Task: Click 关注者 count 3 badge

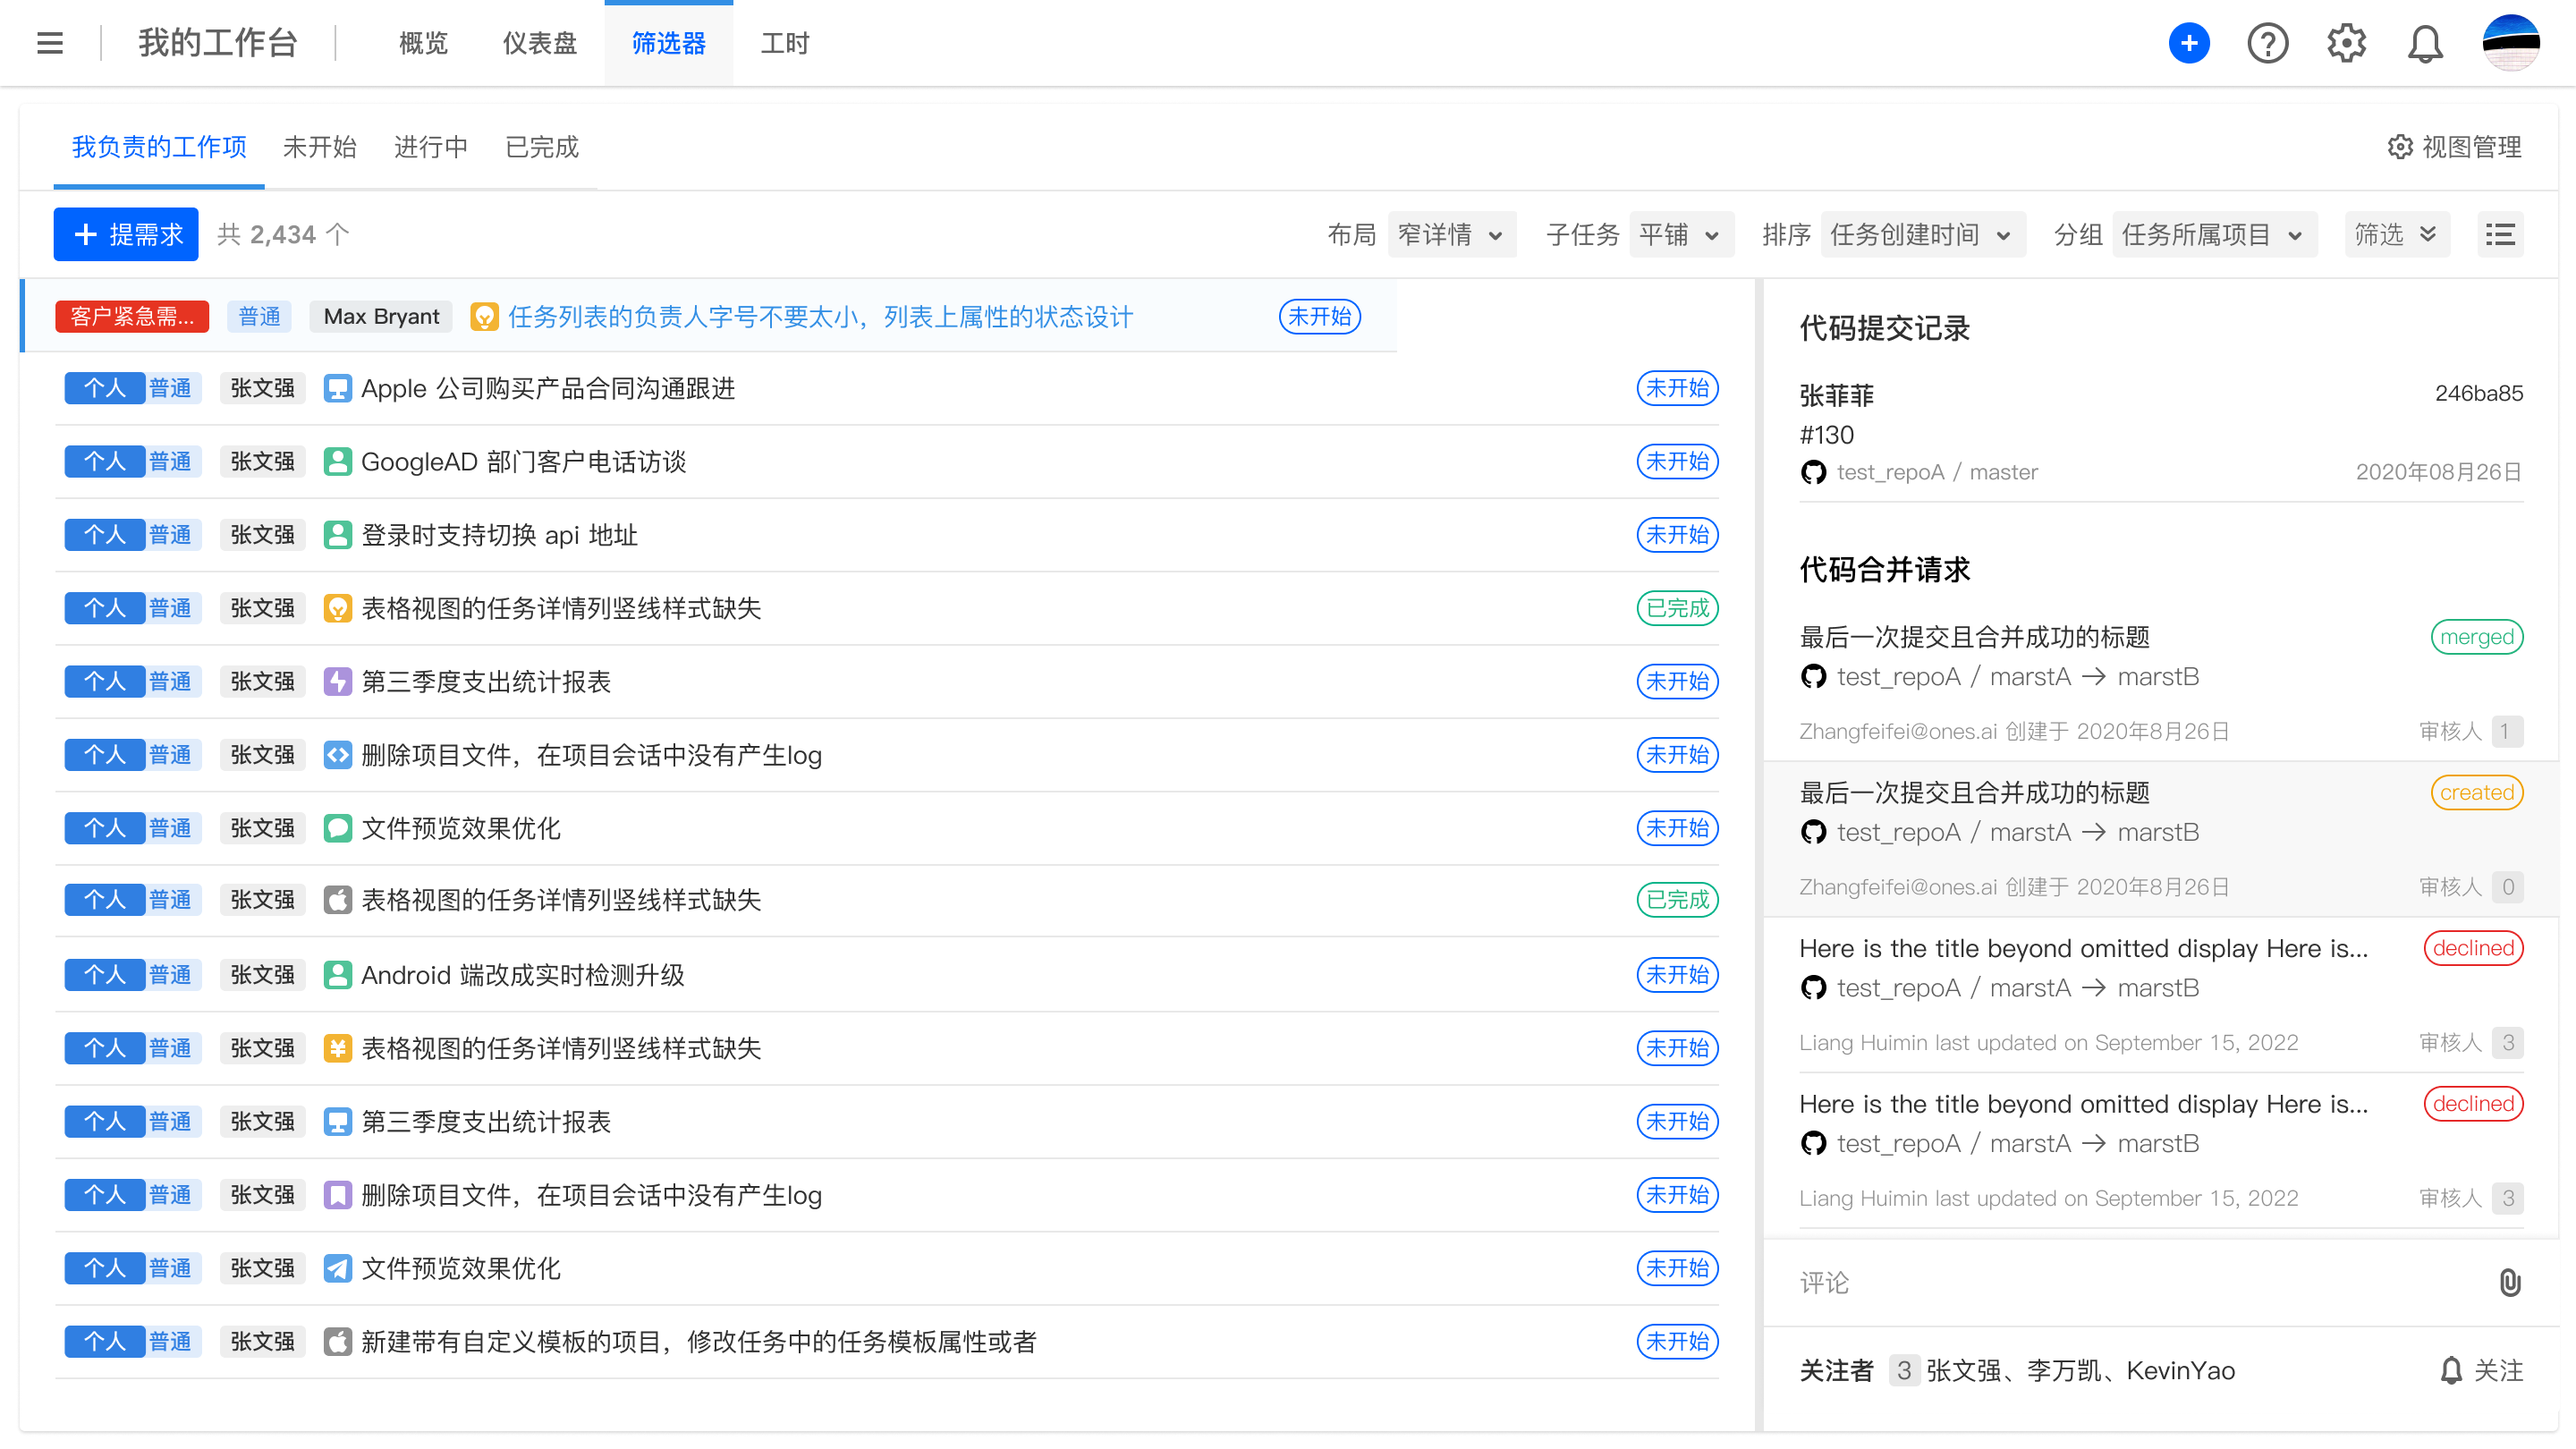Action: [1904, 1370]
